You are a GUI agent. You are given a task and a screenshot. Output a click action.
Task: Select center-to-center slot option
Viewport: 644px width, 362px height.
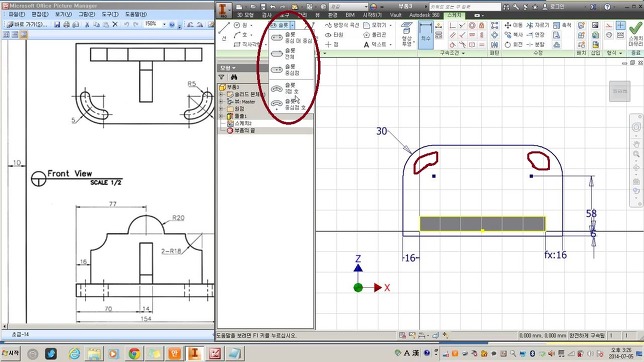(x=292, y=38)
